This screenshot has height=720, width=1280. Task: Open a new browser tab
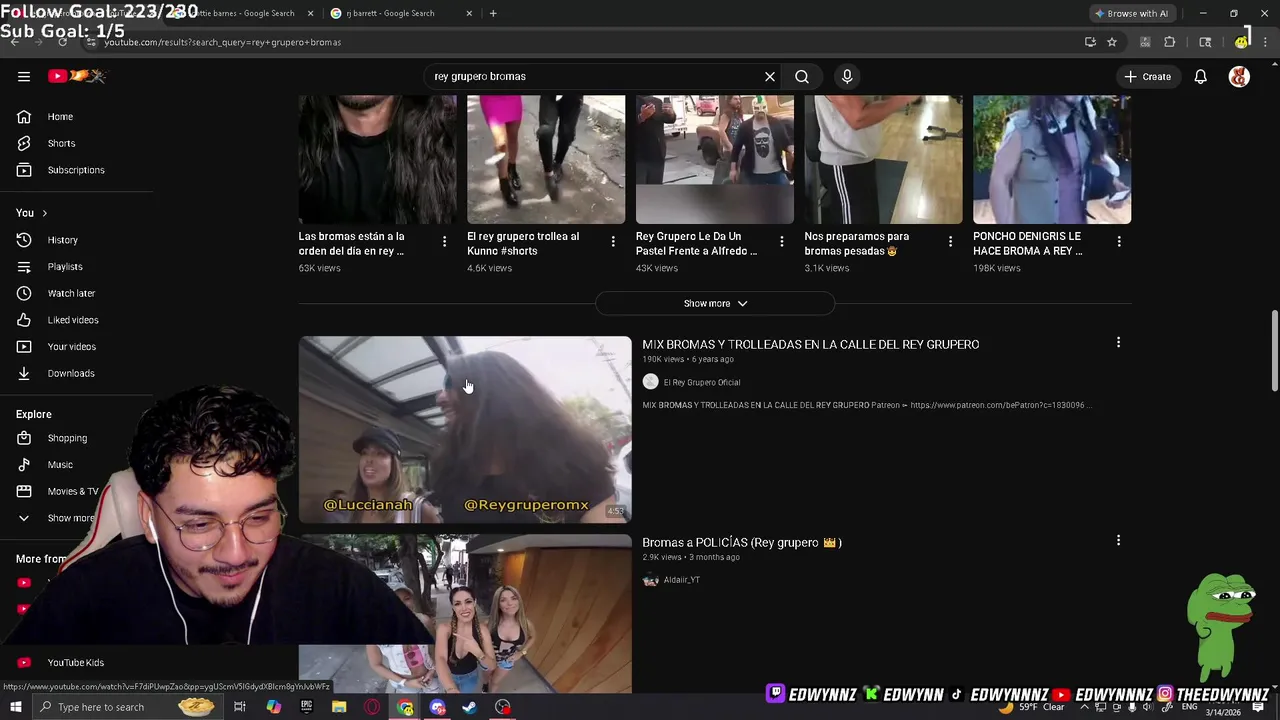(493, 13)
